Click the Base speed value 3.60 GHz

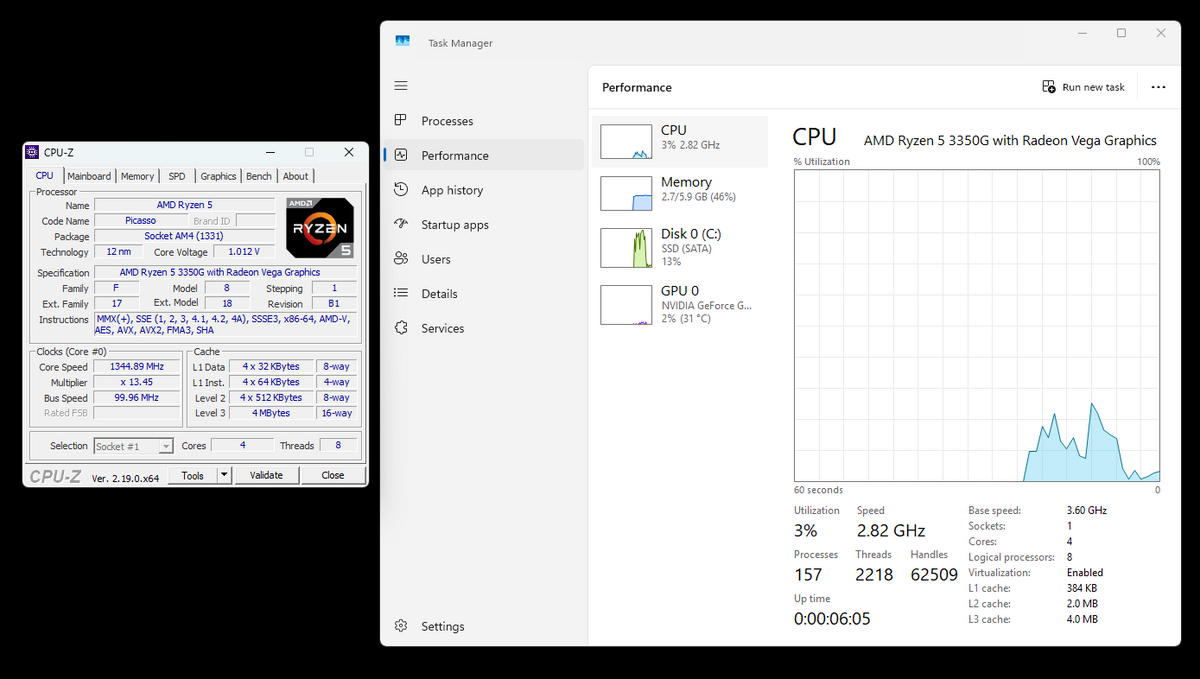point(1087,510)
